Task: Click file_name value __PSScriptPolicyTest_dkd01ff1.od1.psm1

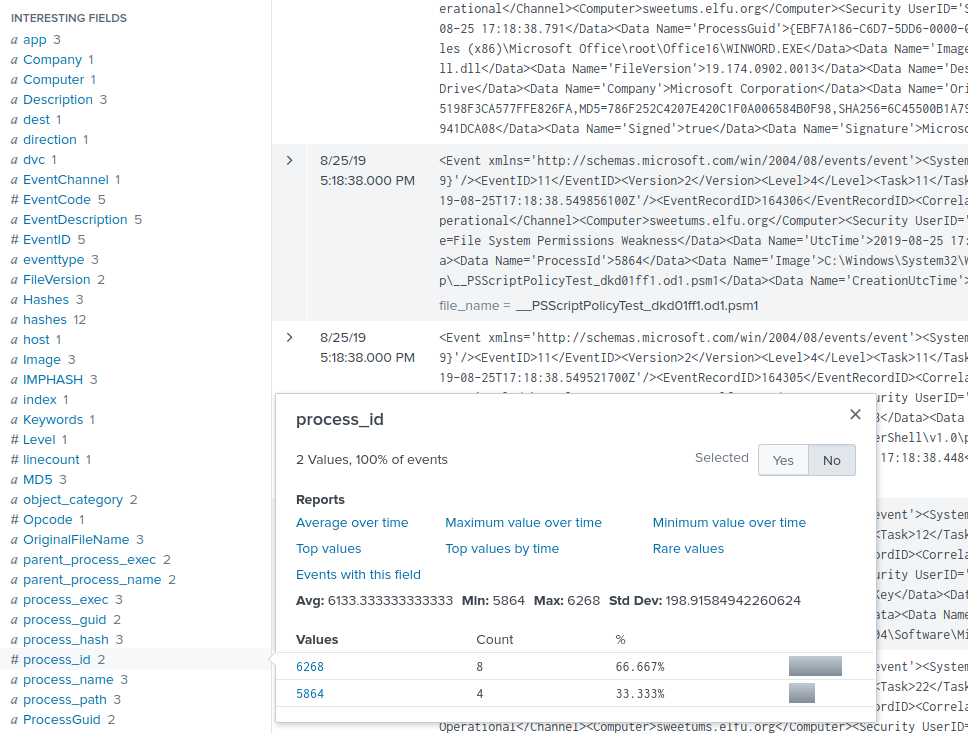Action: (636, 306)
